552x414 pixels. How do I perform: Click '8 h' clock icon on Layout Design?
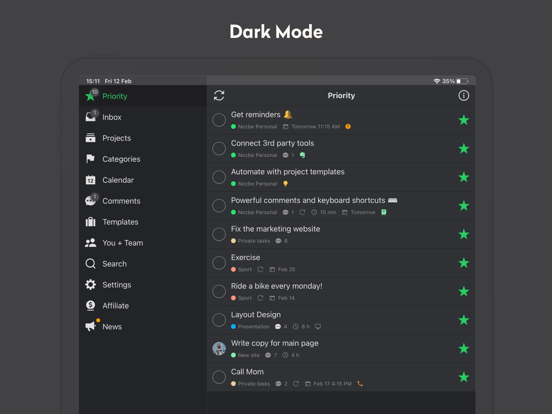[x=296, y=327]
